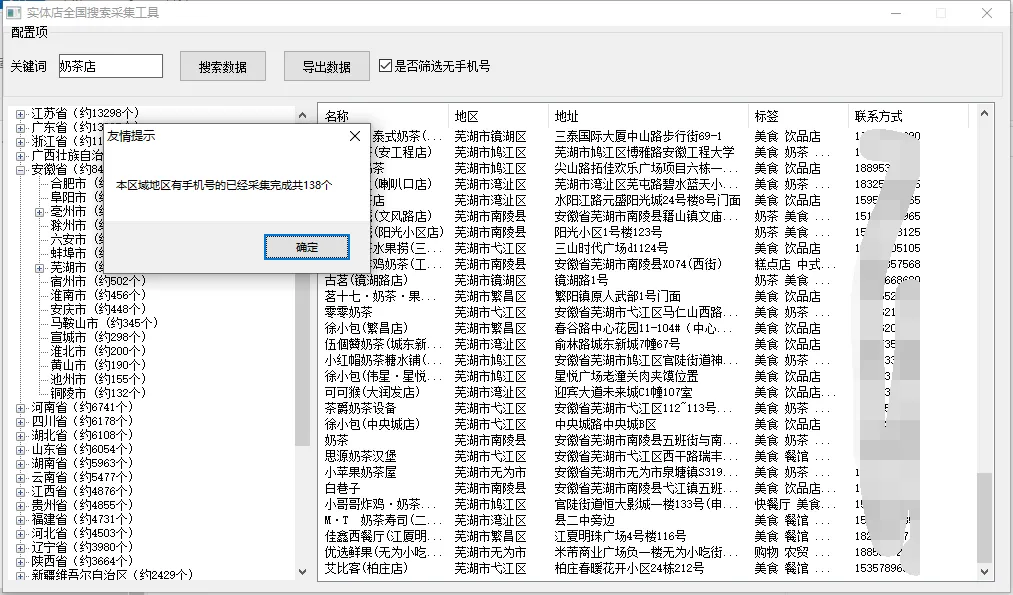Click the 联系方式 column header
Viewport: 1013px width, 595px height.
coord(877,116)
